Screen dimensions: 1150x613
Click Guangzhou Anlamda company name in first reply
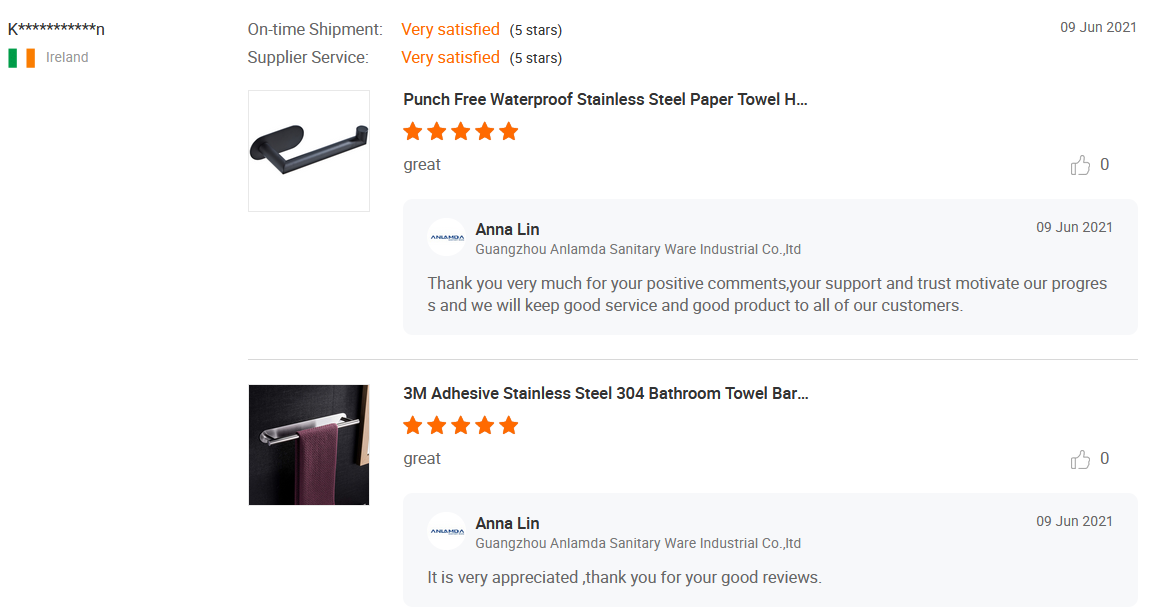[x=638, y=250]
